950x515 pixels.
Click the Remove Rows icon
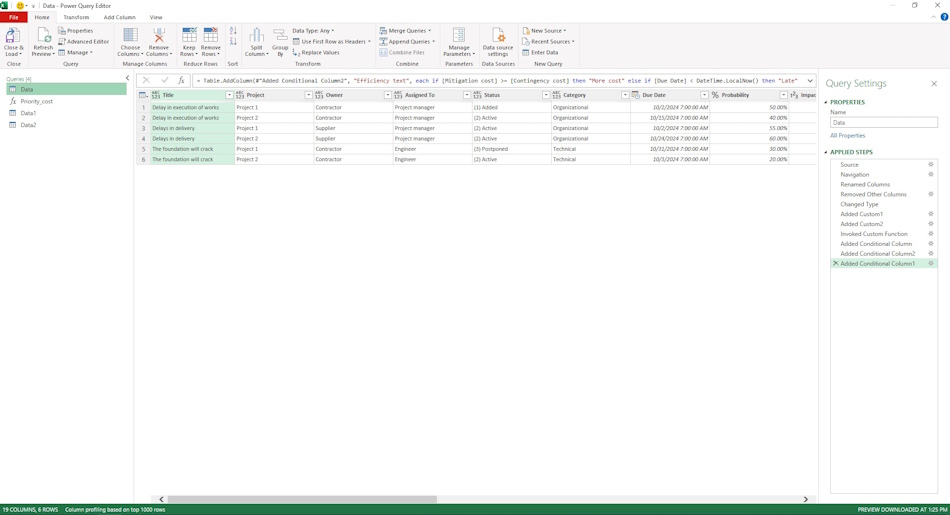(210, 36)
